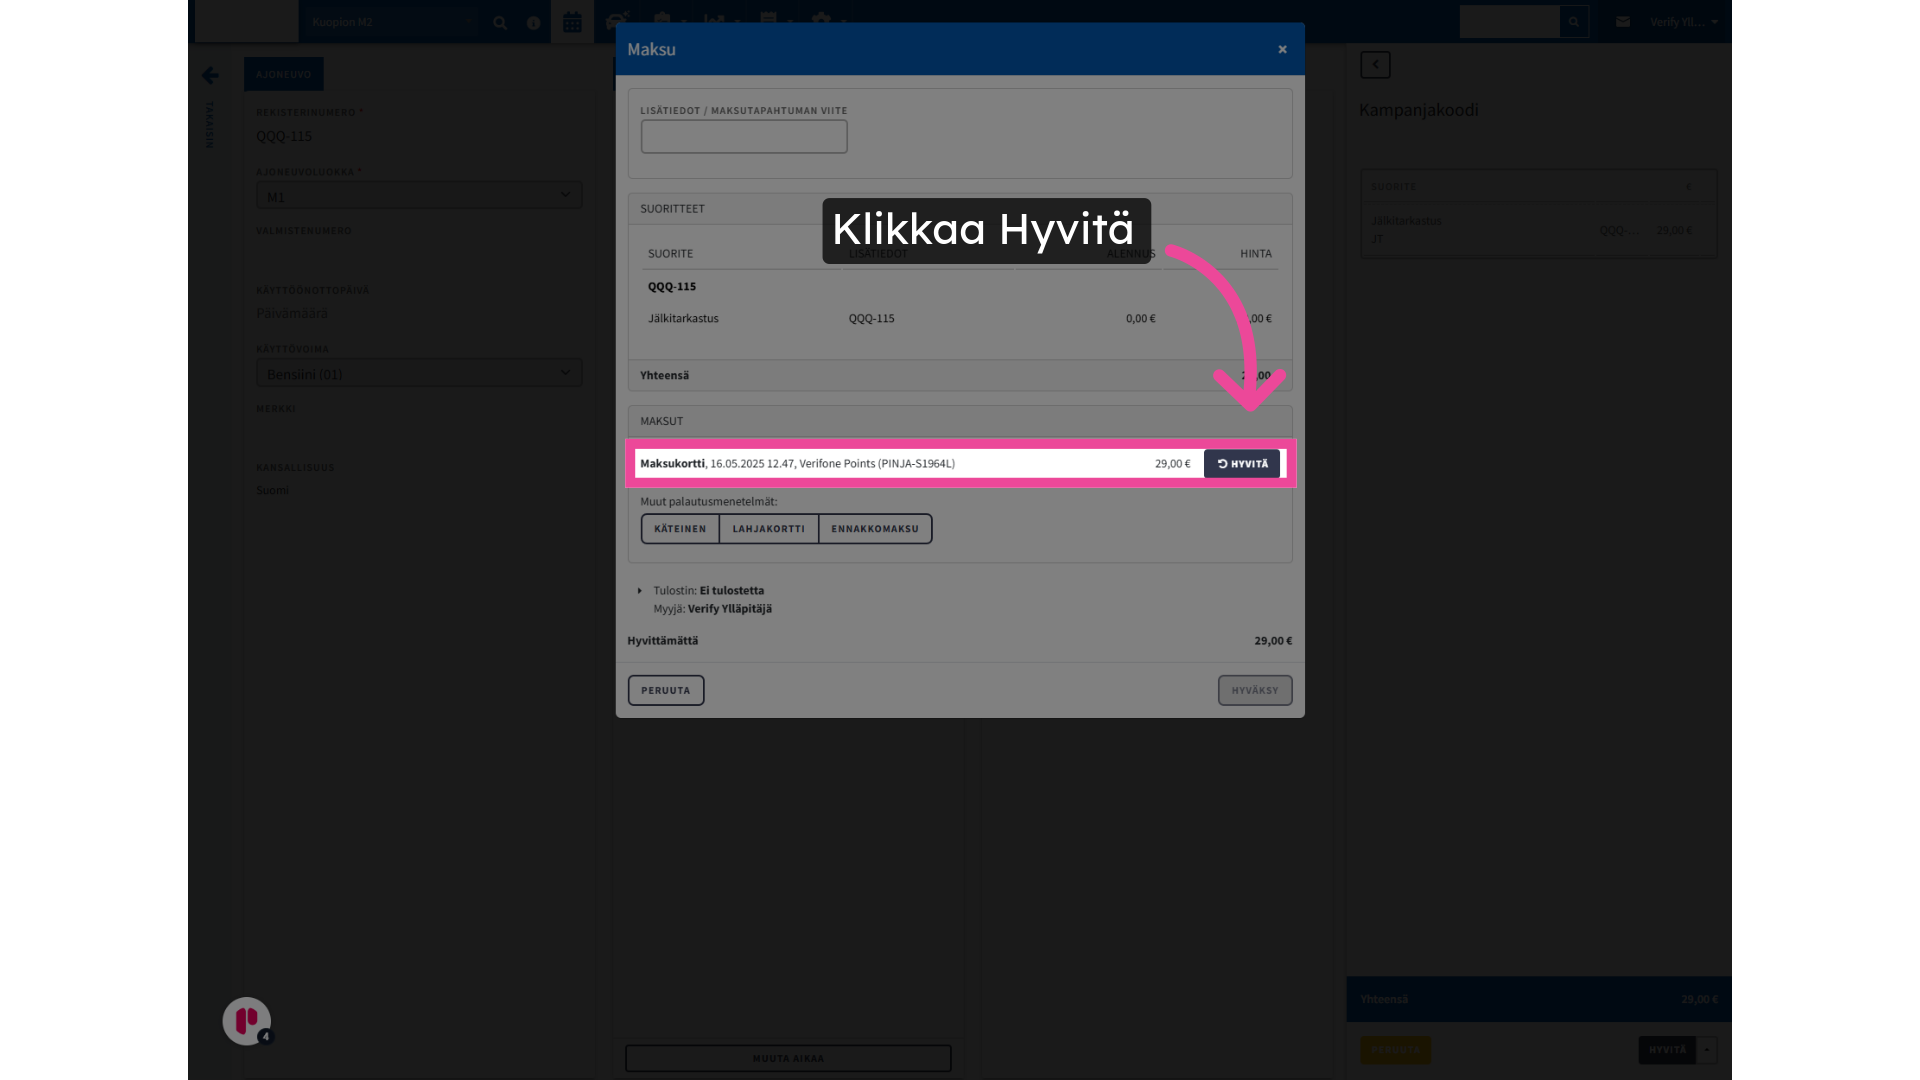Click the Maksukortti payment line text
This screenshot has width=1920, height=1080.
point(797,464)
